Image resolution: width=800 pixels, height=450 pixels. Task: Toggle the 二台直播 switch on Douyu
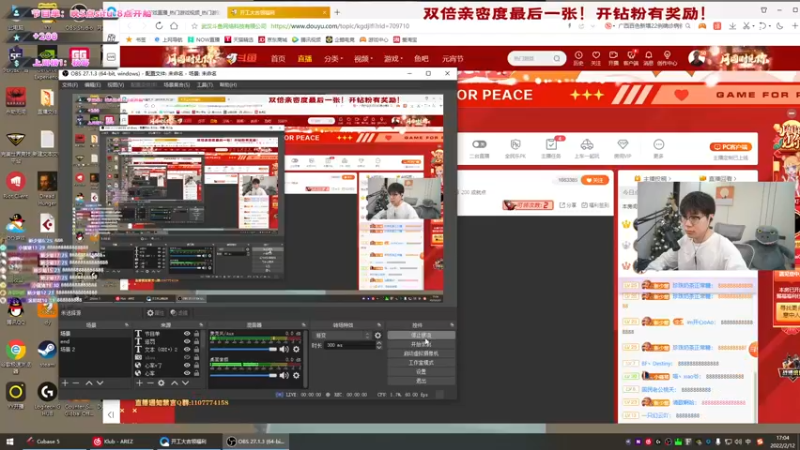tap(479, 144)
